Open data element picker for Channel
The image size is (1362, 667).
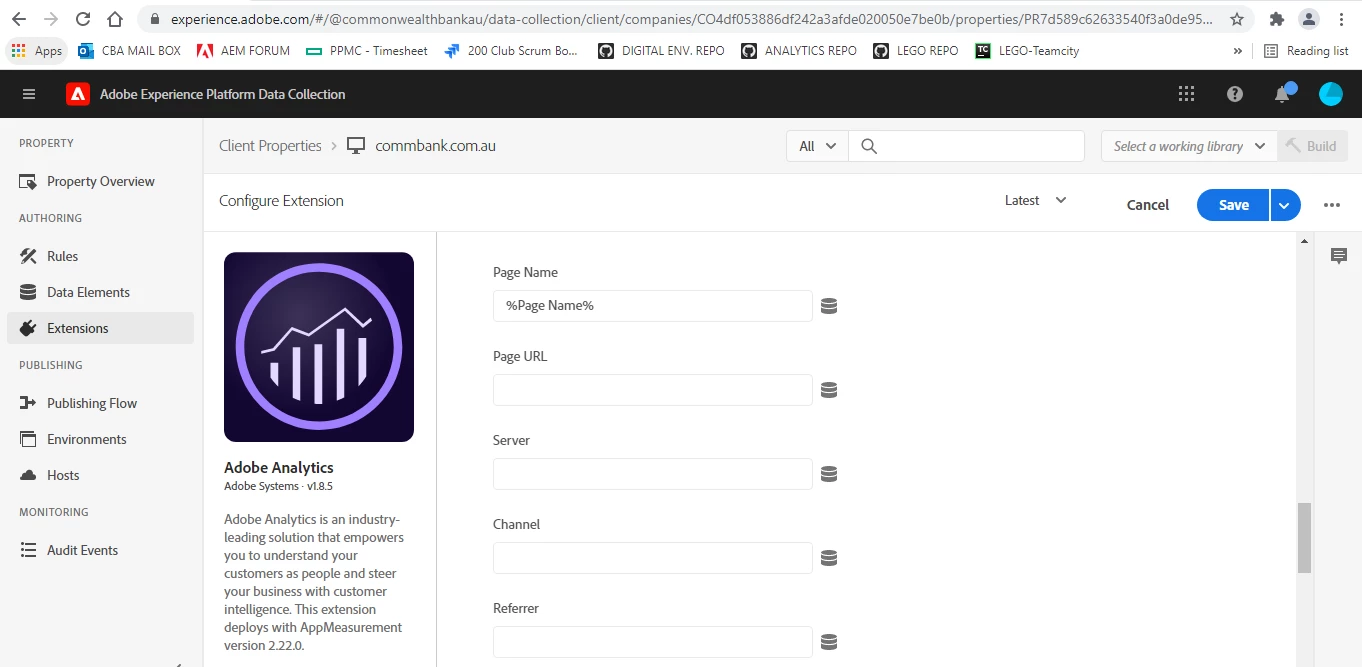(x=829, y=558)
